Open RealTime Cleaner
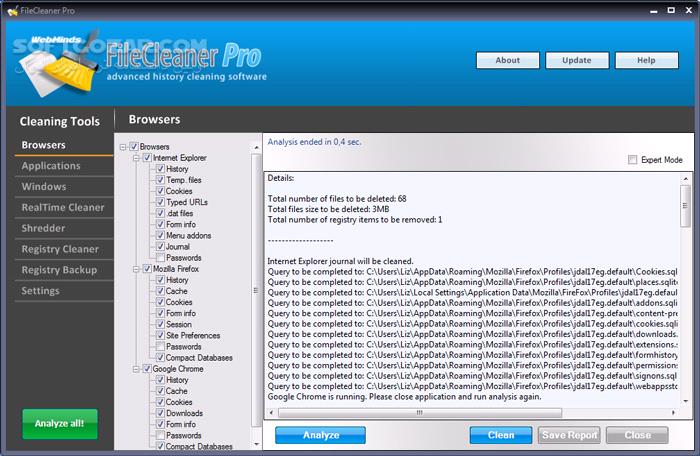This screenshot has width=700, height=456. coord(63,207)
